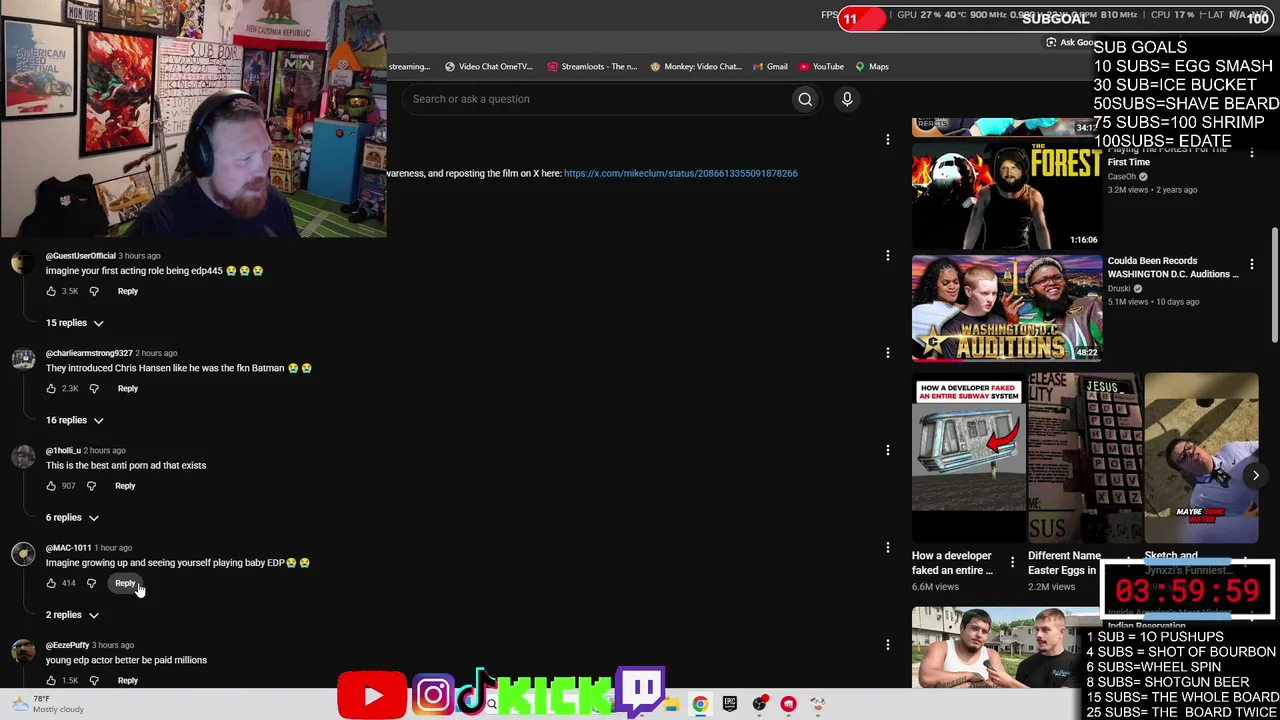Like the @1holli_u comment
Viewport: 1280px width, 720px height.
pos(51,486)
